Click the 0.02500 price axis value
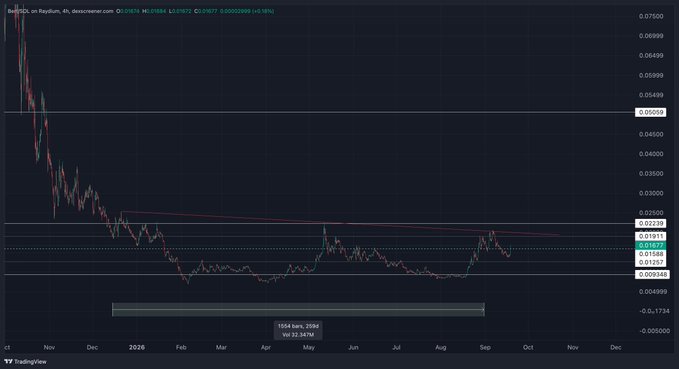 pyautogui.click(x=651, y=213)
